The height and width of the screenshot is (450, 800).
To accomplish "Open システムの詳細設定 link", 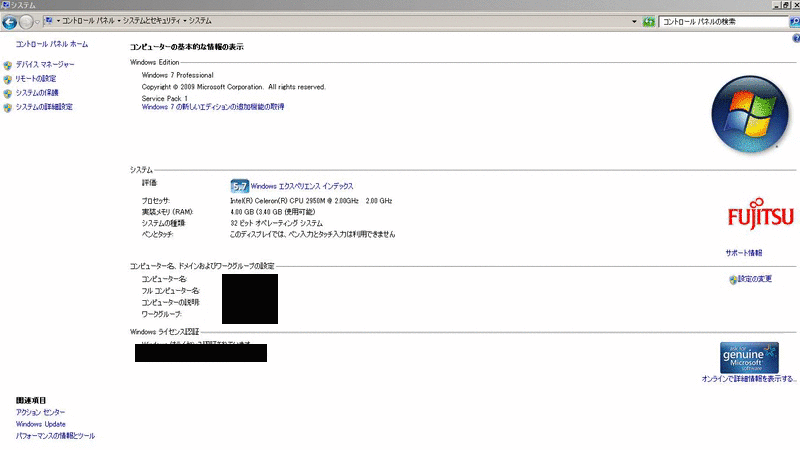I will click(x=44, y=107).
